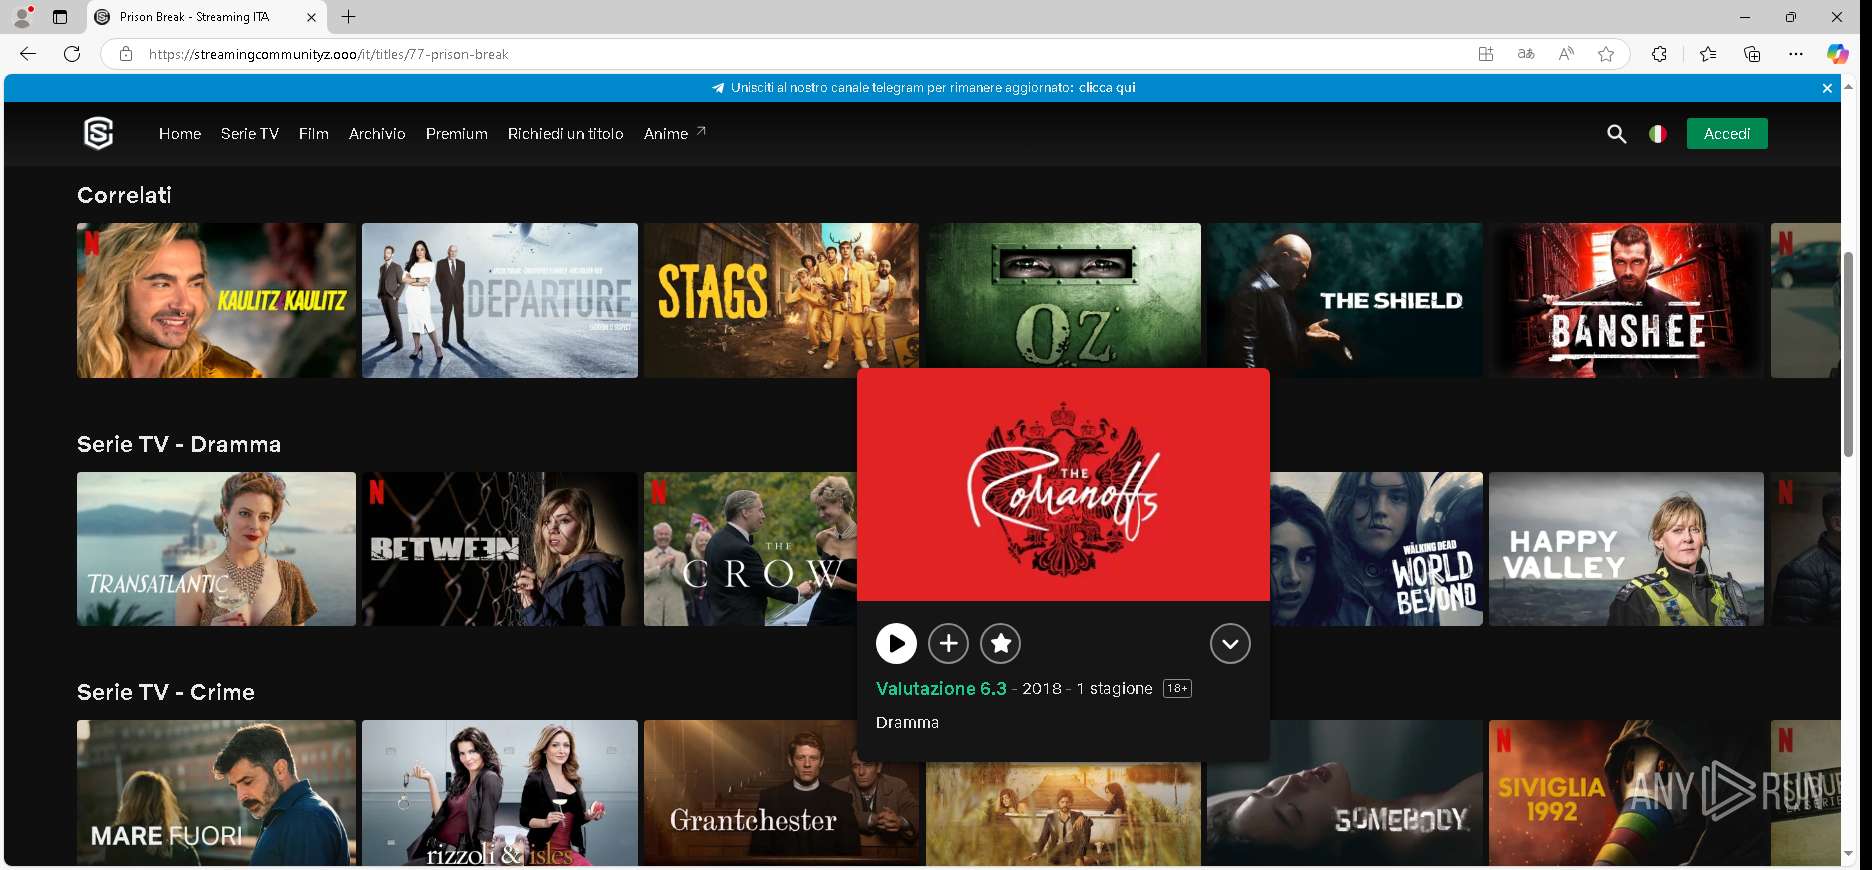Screen dimensions: 1872x870
Task: View site information lock icon in address bar
Action: point(126,54)
